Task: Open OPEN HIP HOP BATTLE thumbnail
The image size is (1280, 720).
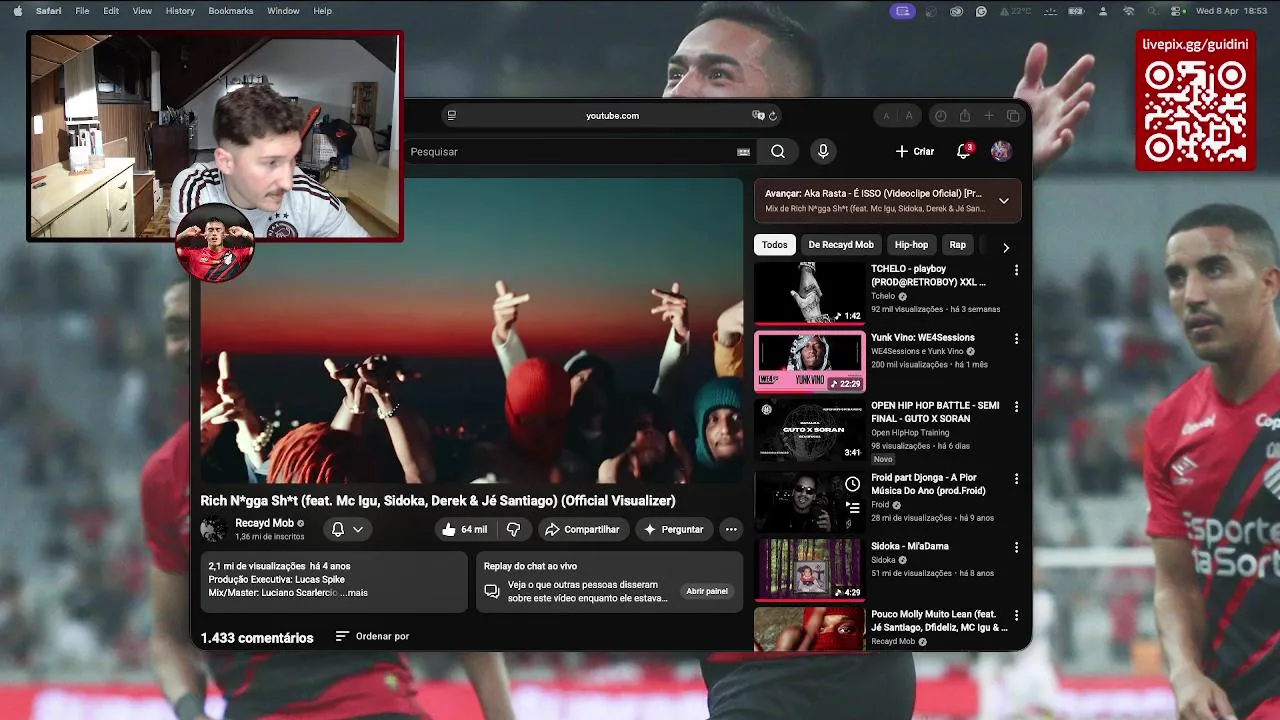Action: 809,430
